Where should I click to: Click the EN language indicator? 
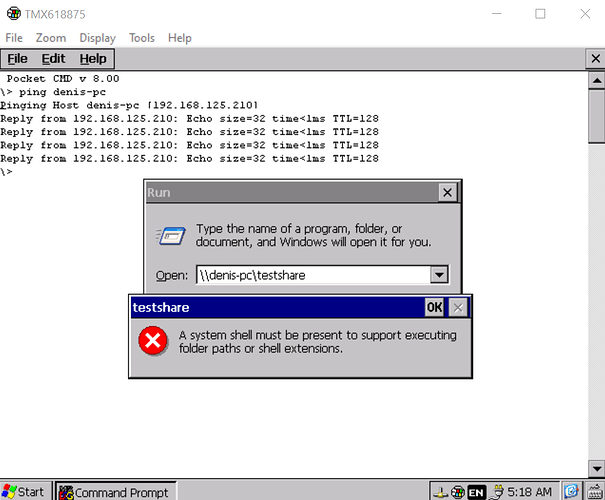pos(476,492)
